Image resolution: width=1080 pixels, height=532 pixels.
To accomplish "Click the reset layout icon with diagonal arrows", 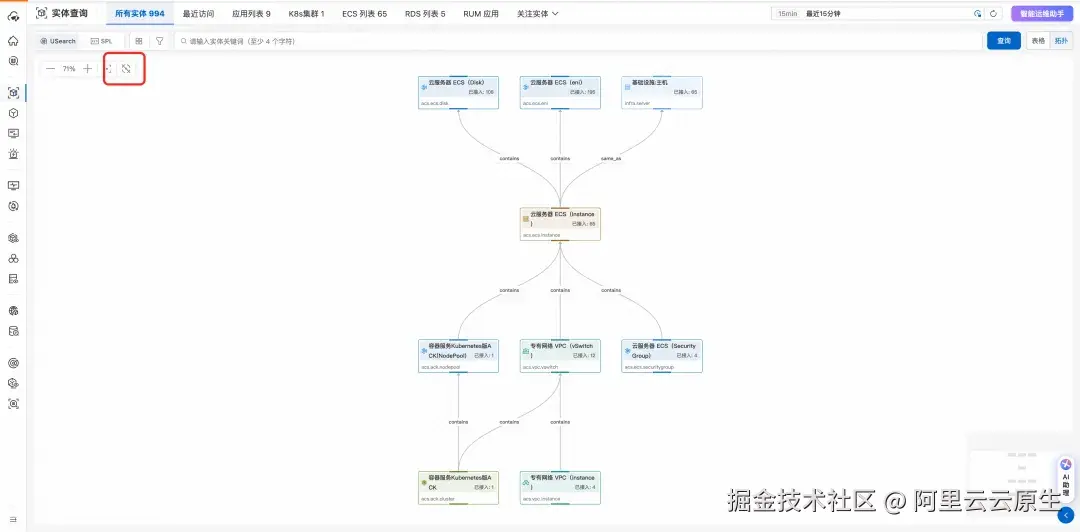I will click(126, 69).
